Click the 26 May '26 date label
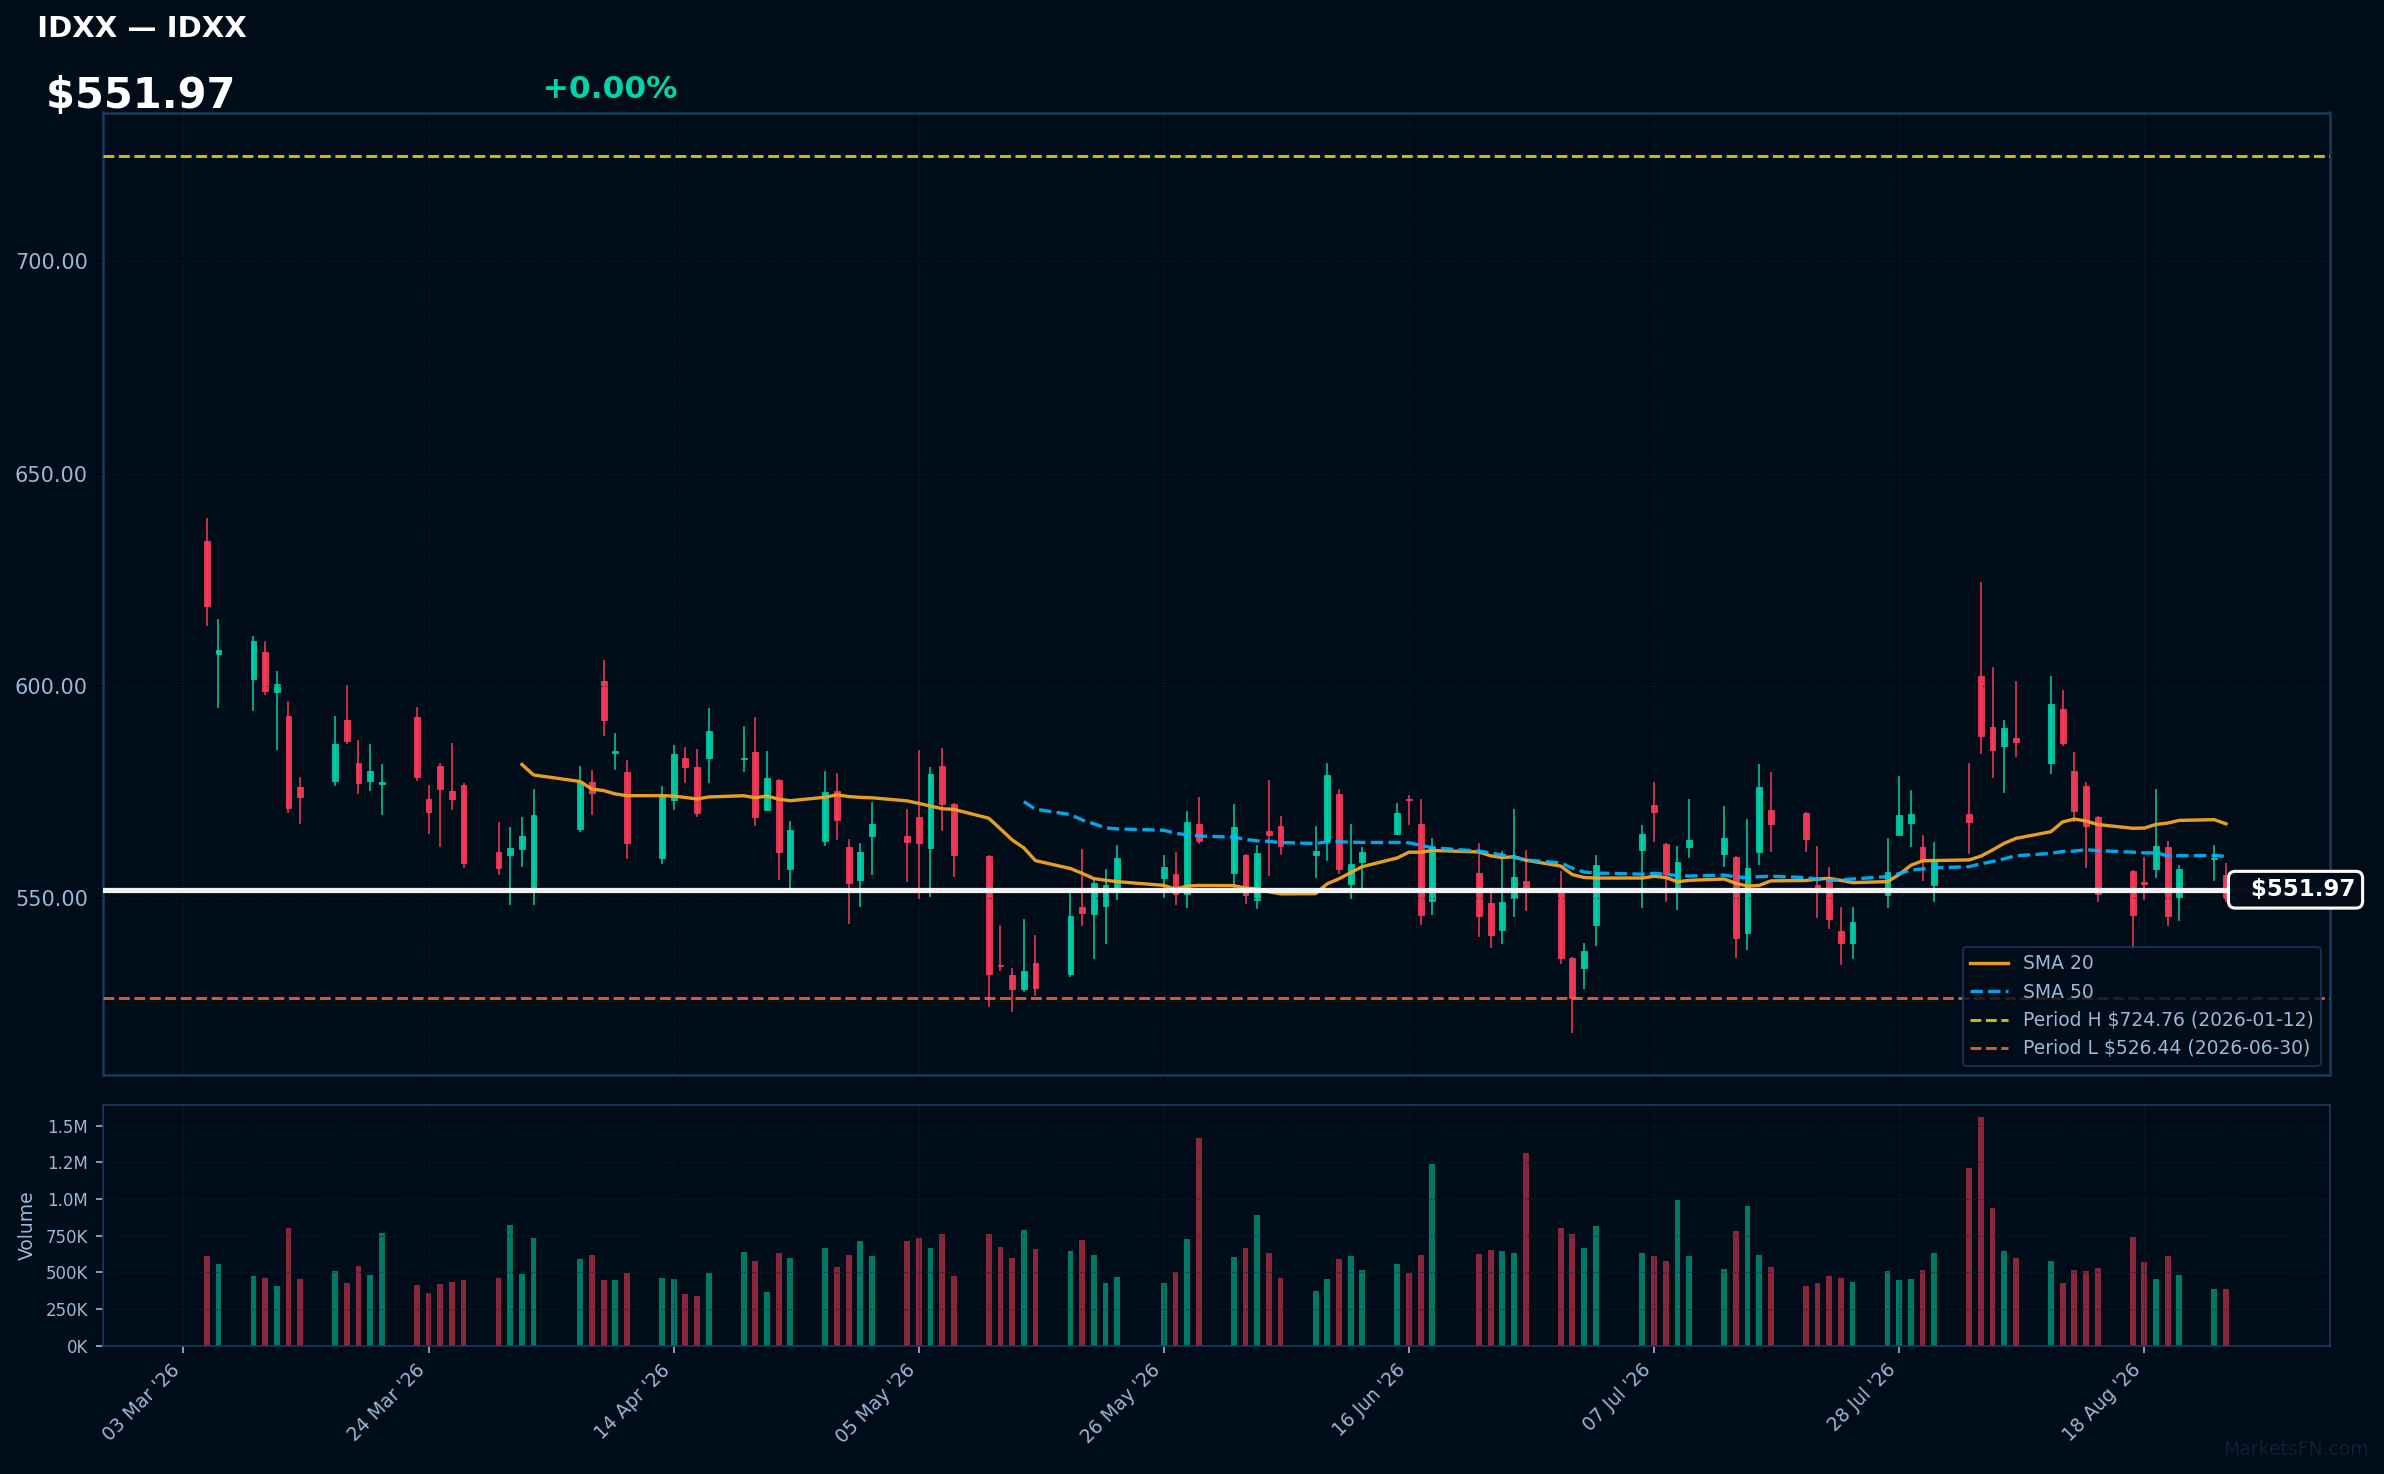The height and width of the screenshot is (1474, 2384). (1121, 1401)
